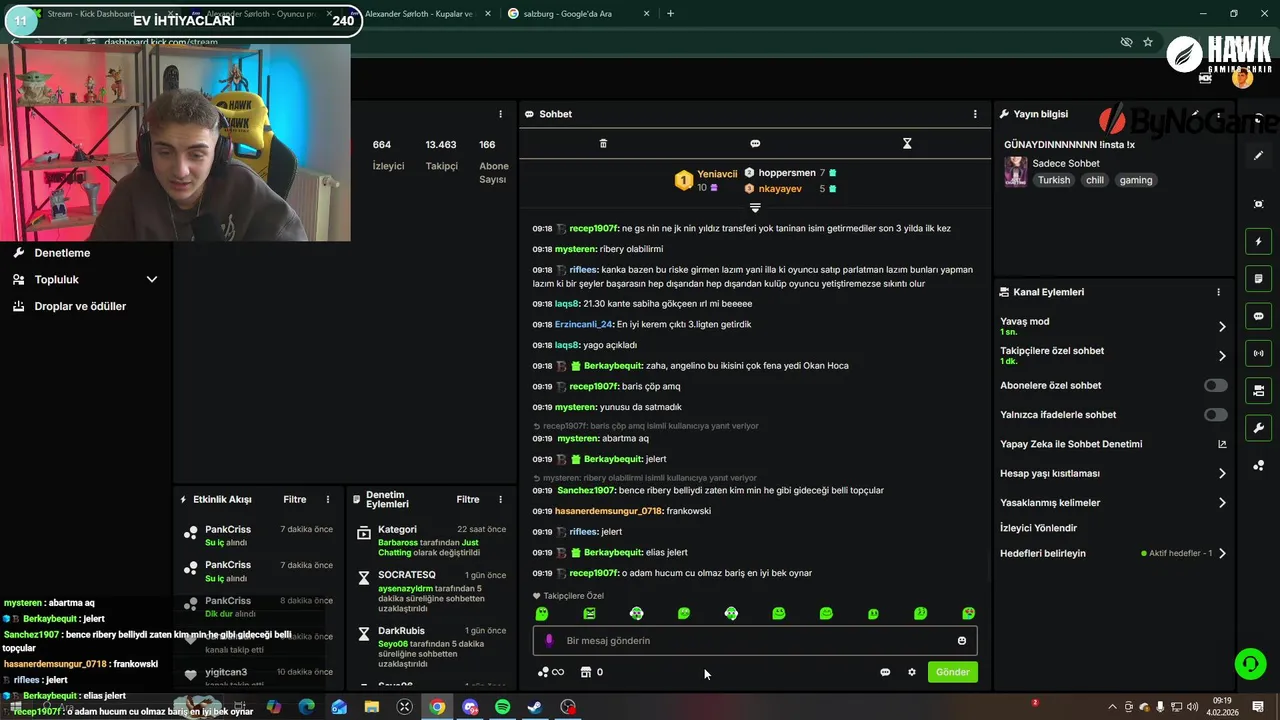
Task: Bookmark the page with the star icon
Action: click(x=1148, y=42)
